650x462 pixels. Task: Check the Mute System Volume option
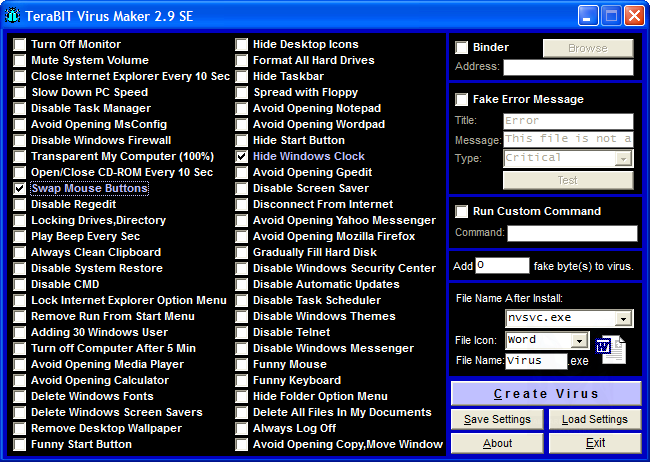click(20, 60)
